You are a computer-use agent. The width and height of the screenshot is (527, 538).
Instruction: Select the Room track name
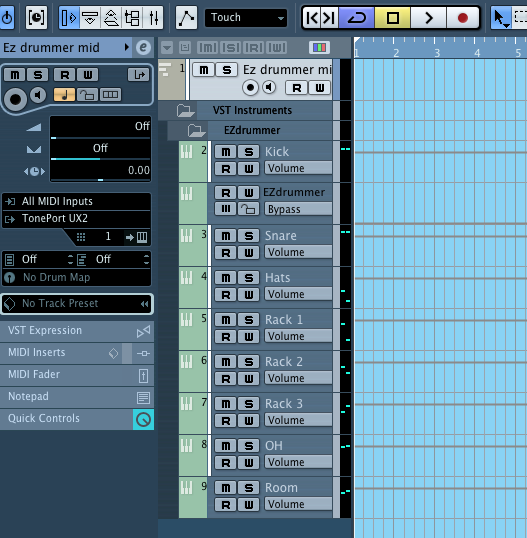[281, 488]
